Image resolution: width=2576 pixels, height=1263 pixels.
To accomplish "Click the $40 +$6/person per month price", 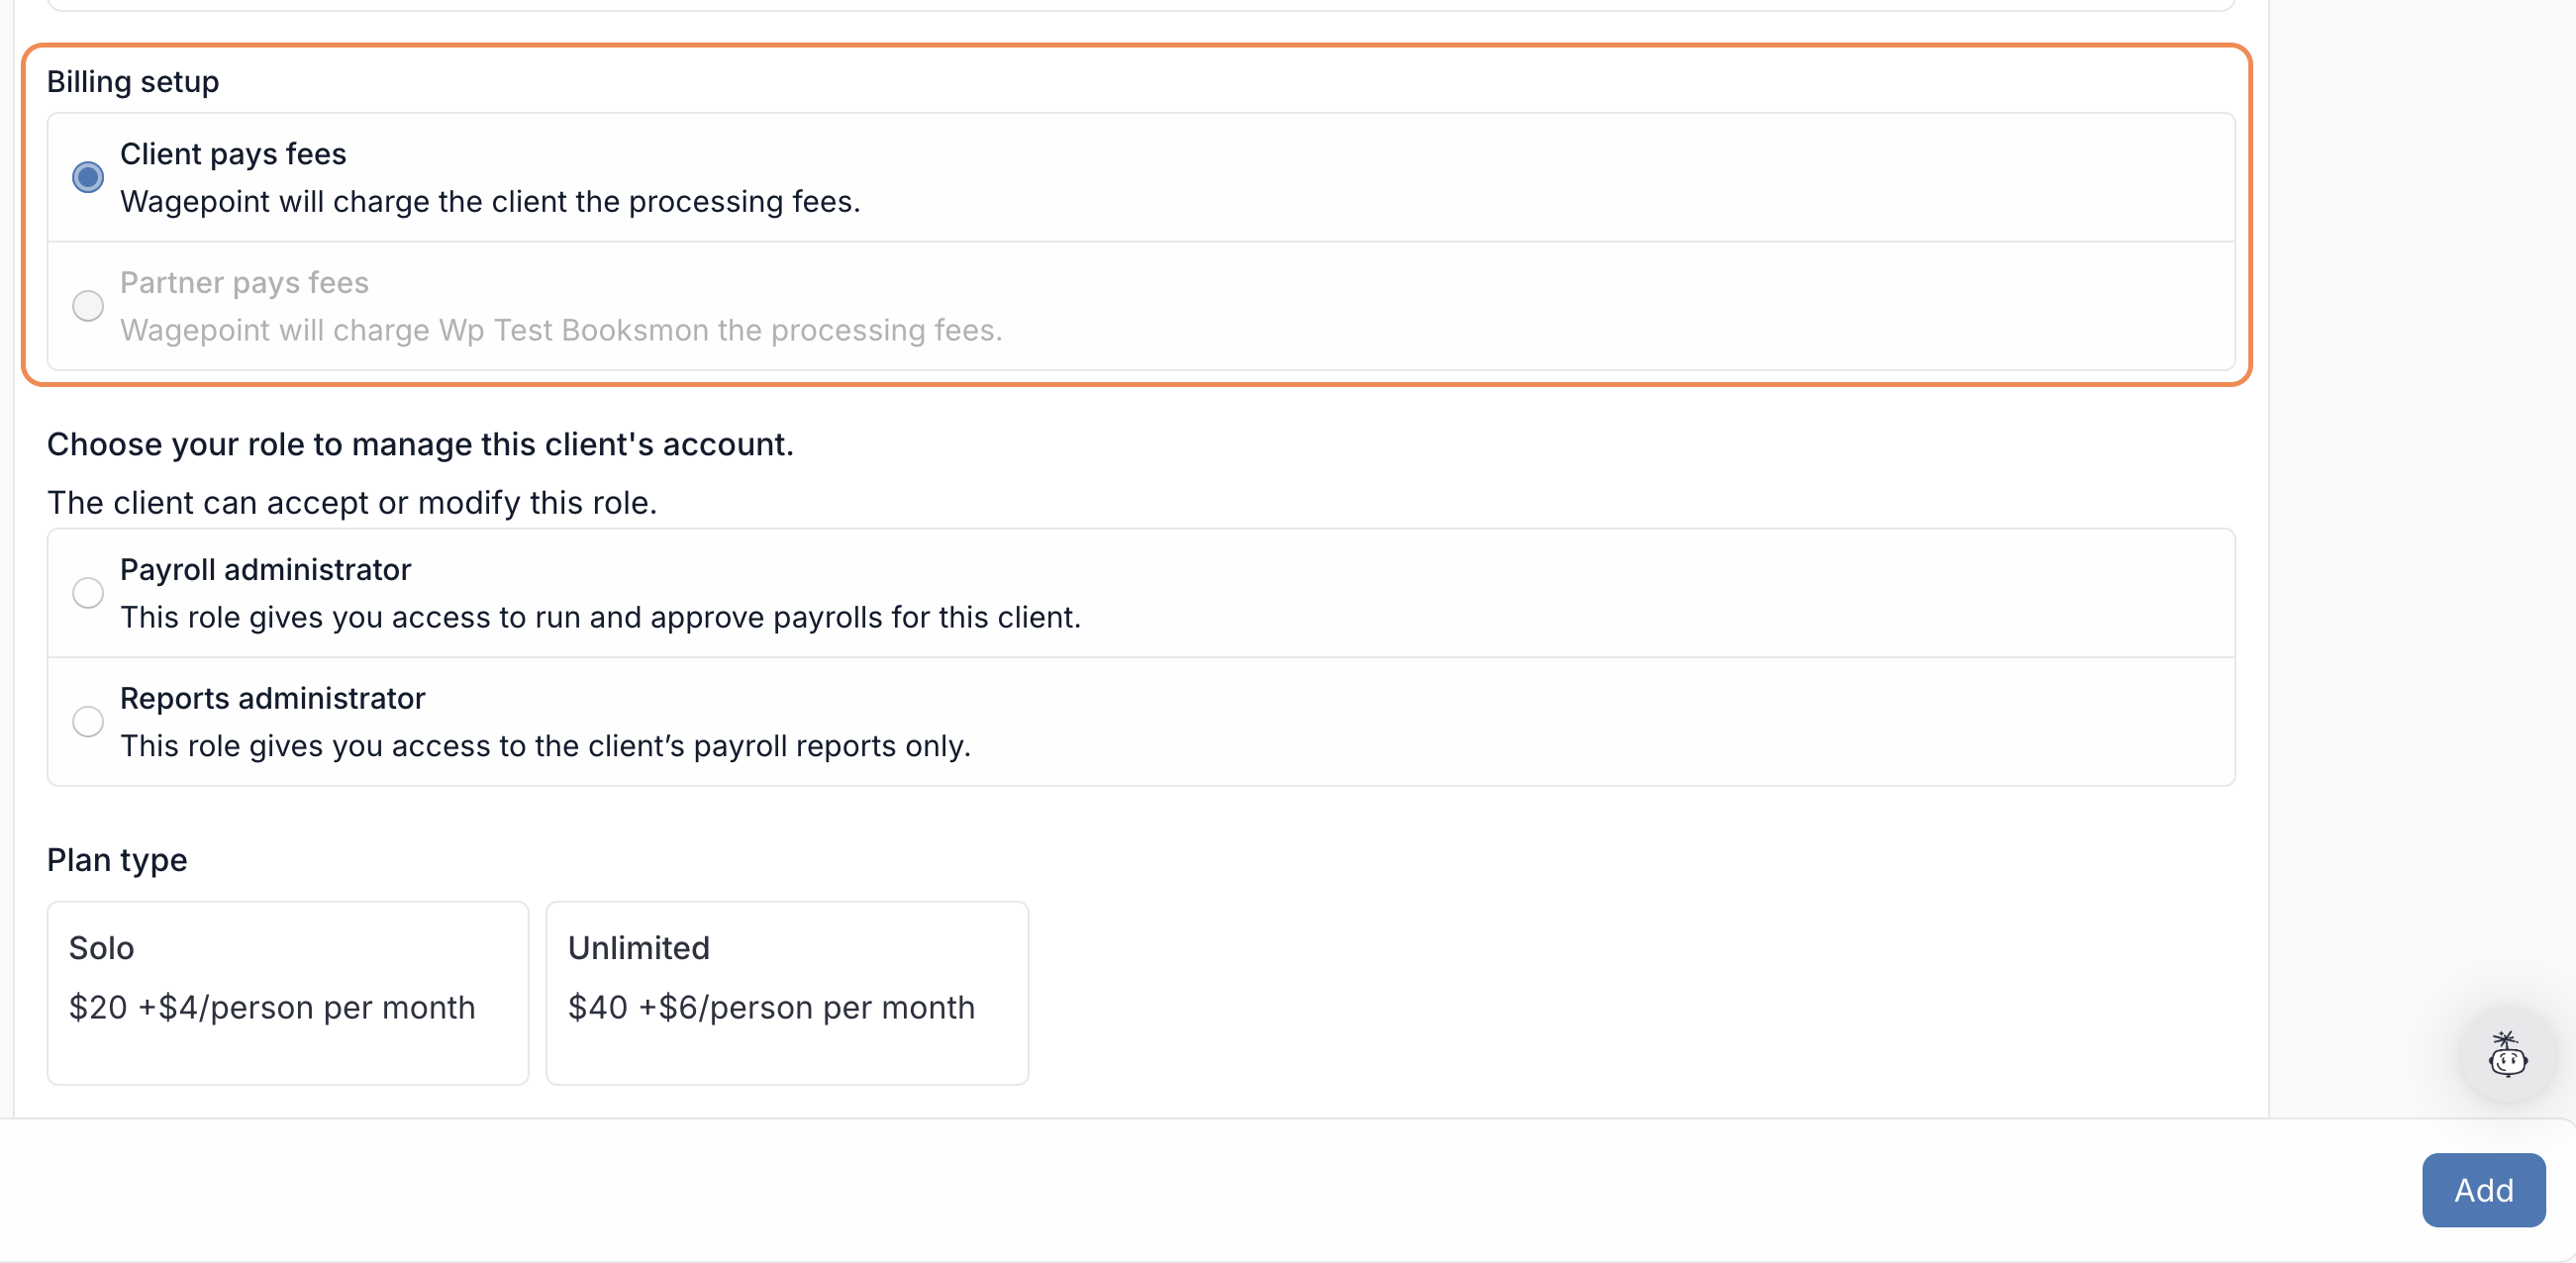I will [x=771, y=1007].
